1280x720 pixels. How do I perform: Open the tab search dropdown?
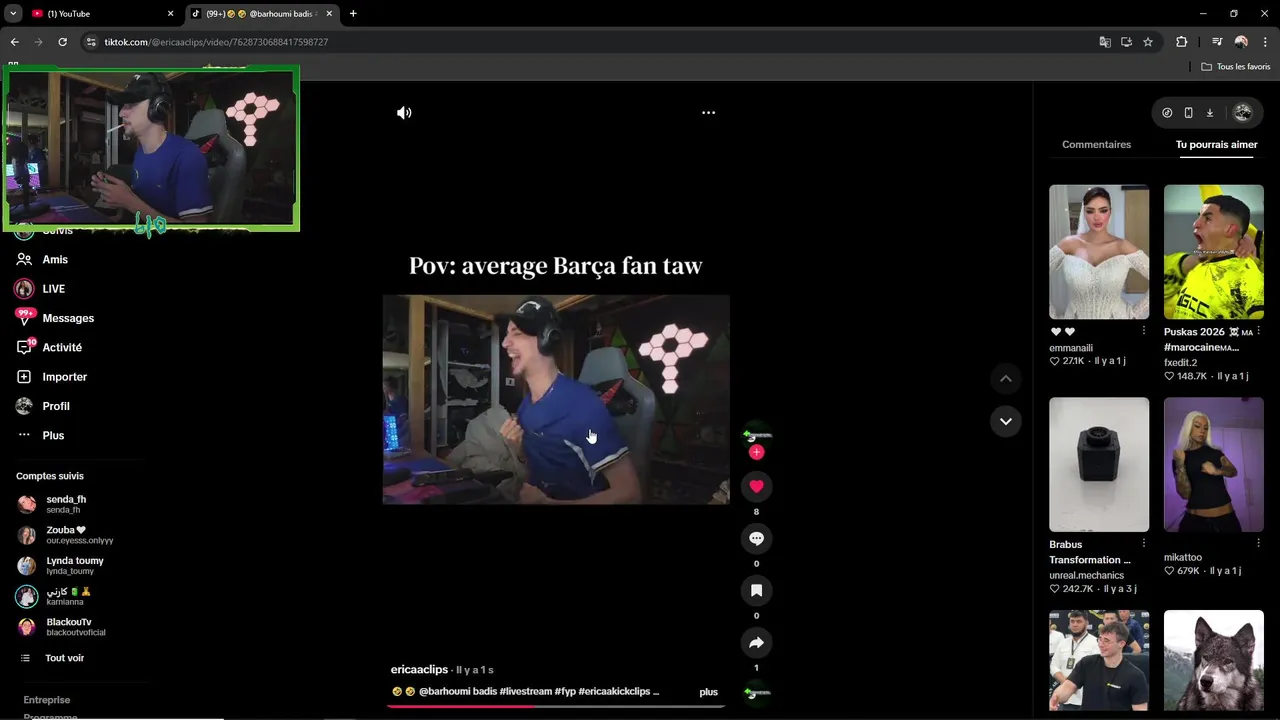point(13,14)
